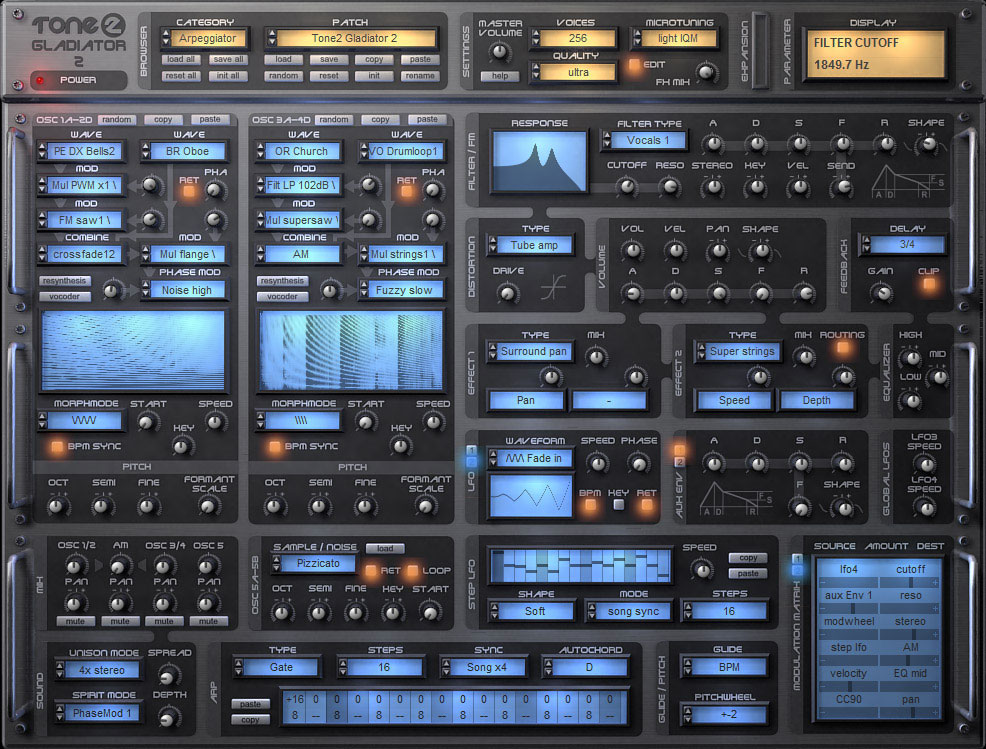
Task: Toggle RET in the OSC 3A-4D section
Action: 406,192
